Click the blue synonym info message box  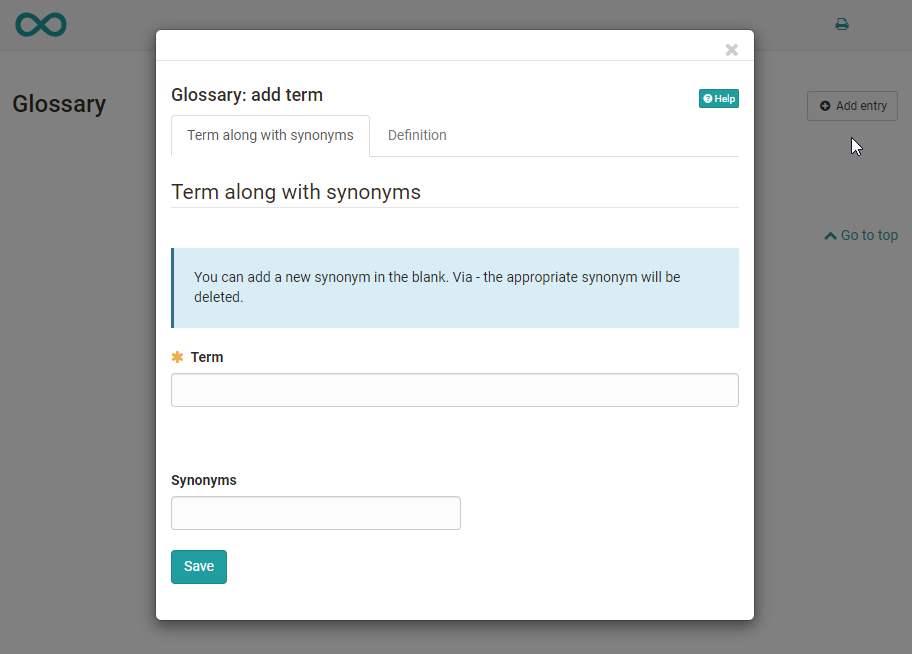pos(454,288)
